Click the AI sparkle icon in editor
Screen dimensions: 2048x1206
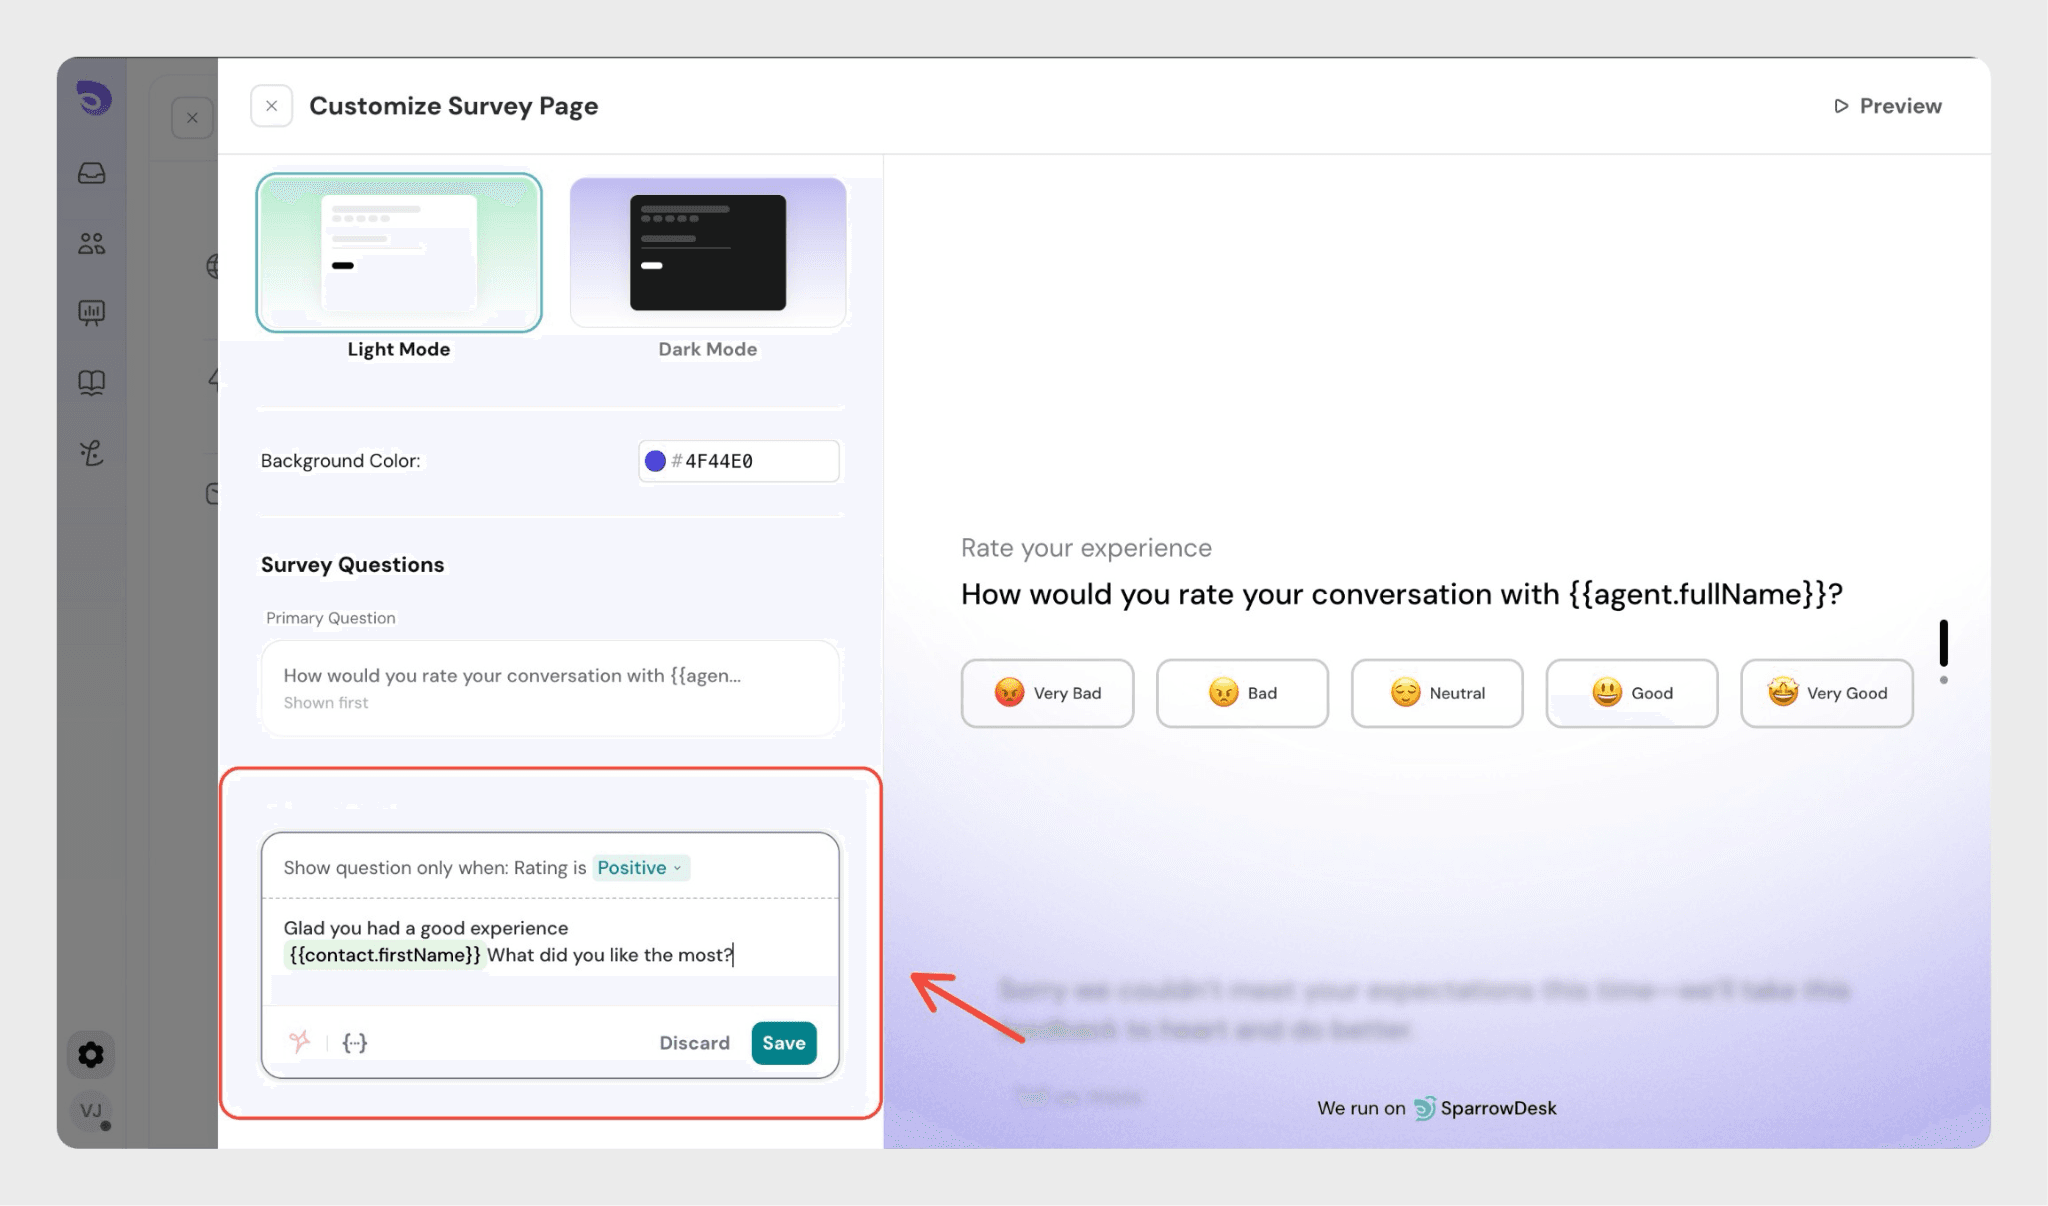pos(299,1042)
